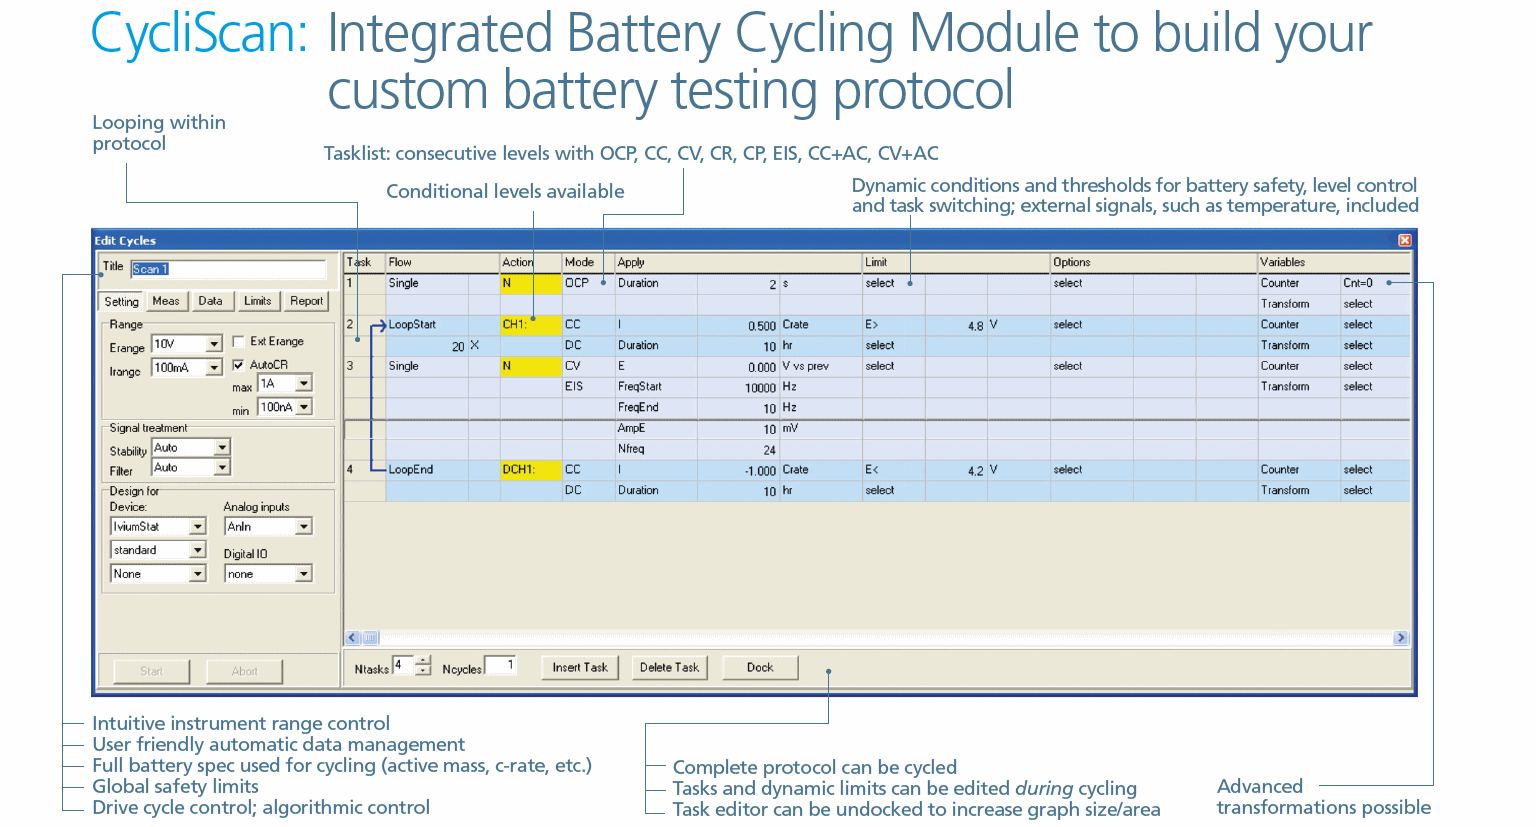Click the Abort button

(x=245, y=671)
